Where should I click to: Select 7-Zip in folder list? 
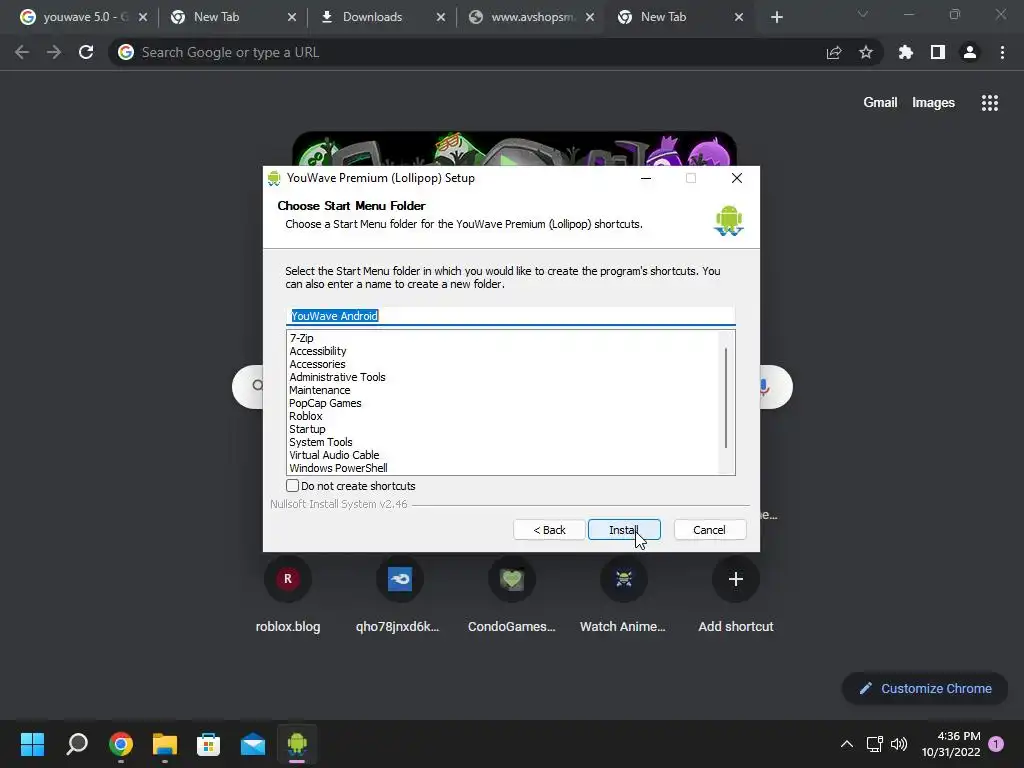tap(301, 338)
